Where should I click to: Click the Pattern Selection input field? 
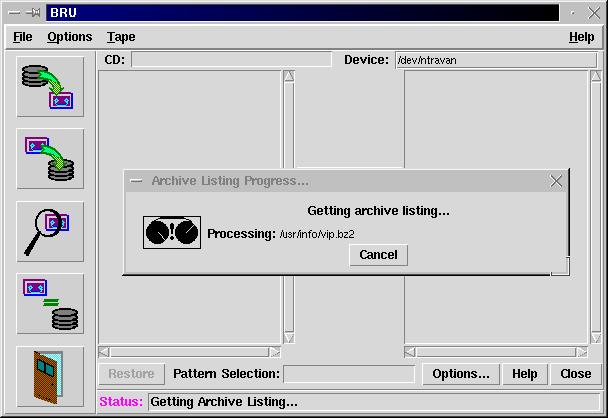pos(348,374)
